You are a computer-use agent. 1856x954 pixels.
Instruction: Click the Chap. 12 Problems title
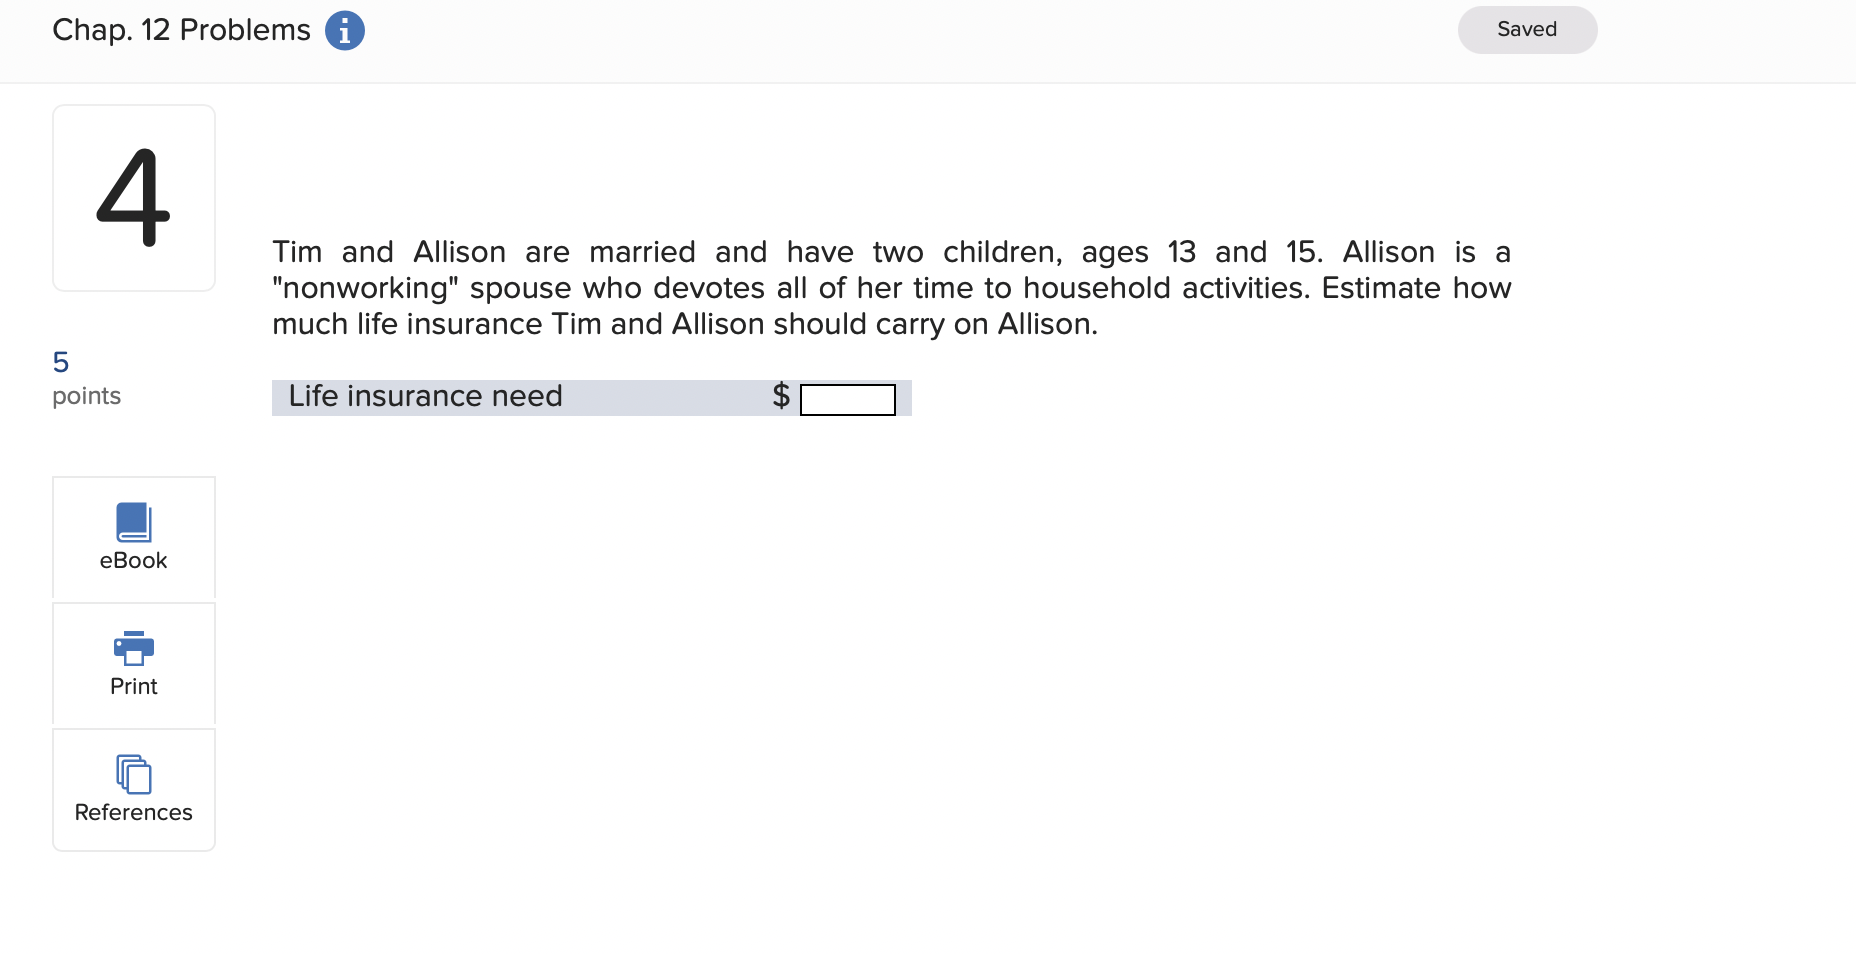click(x=181, y=30)
